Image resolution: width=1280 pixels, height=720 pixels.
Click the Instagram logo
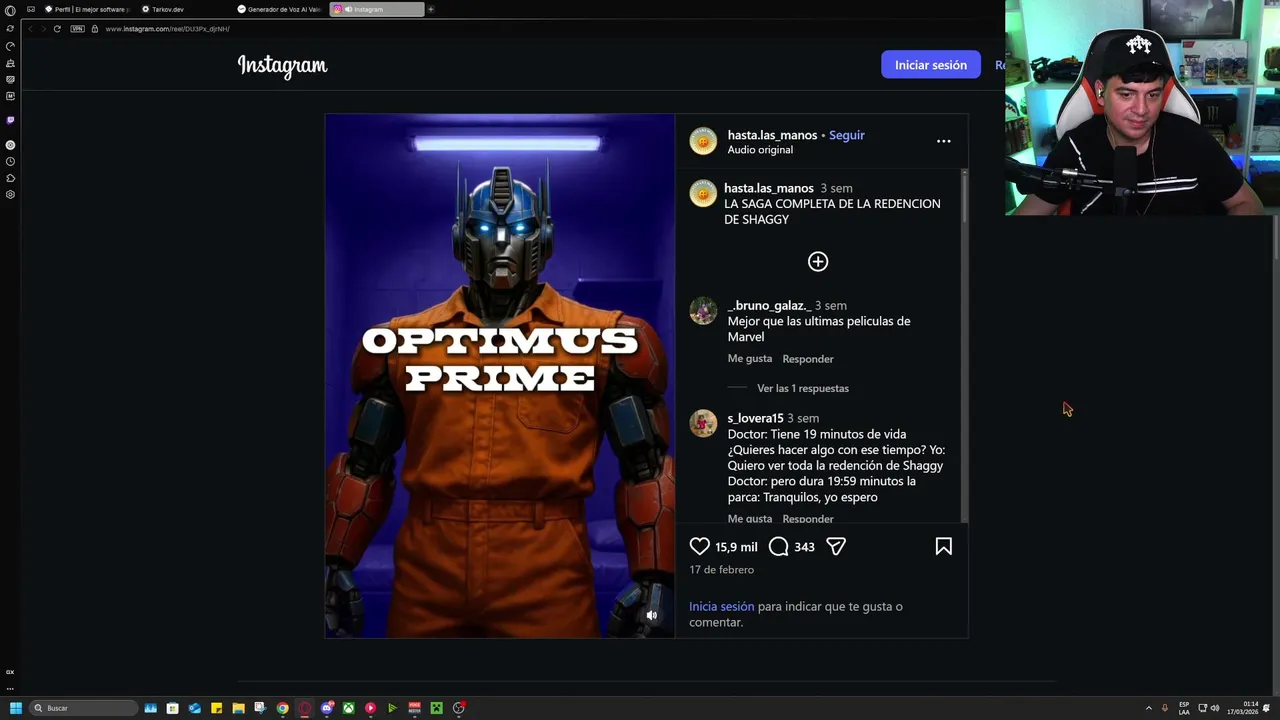point(282,65)
